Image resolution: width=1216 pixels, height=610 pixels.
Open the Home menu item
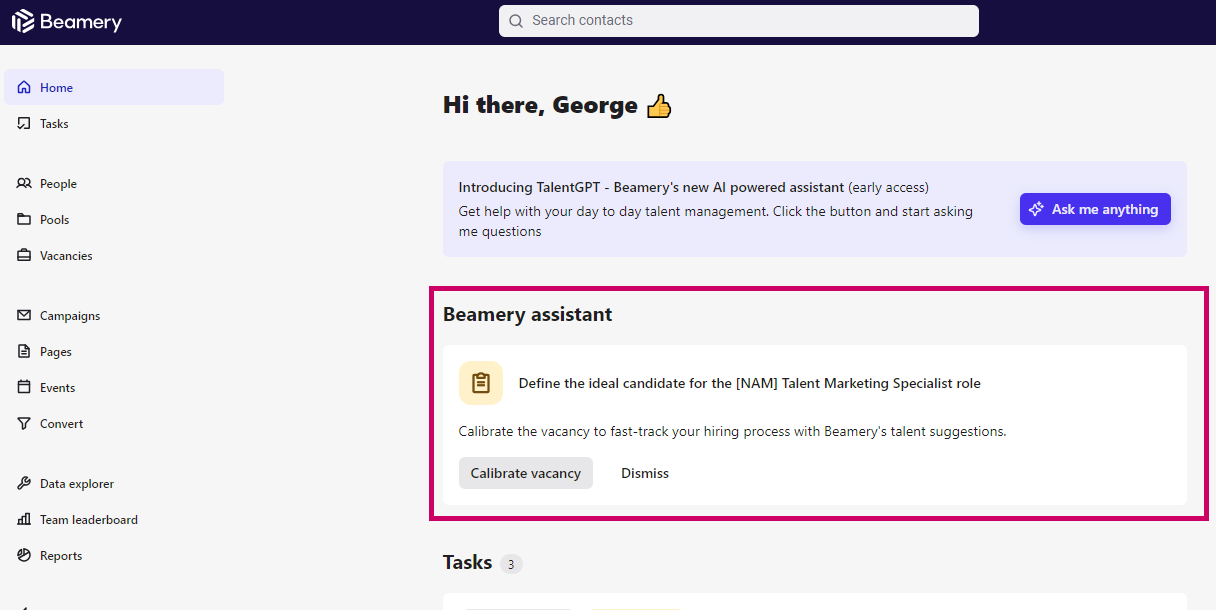[114, 88]
